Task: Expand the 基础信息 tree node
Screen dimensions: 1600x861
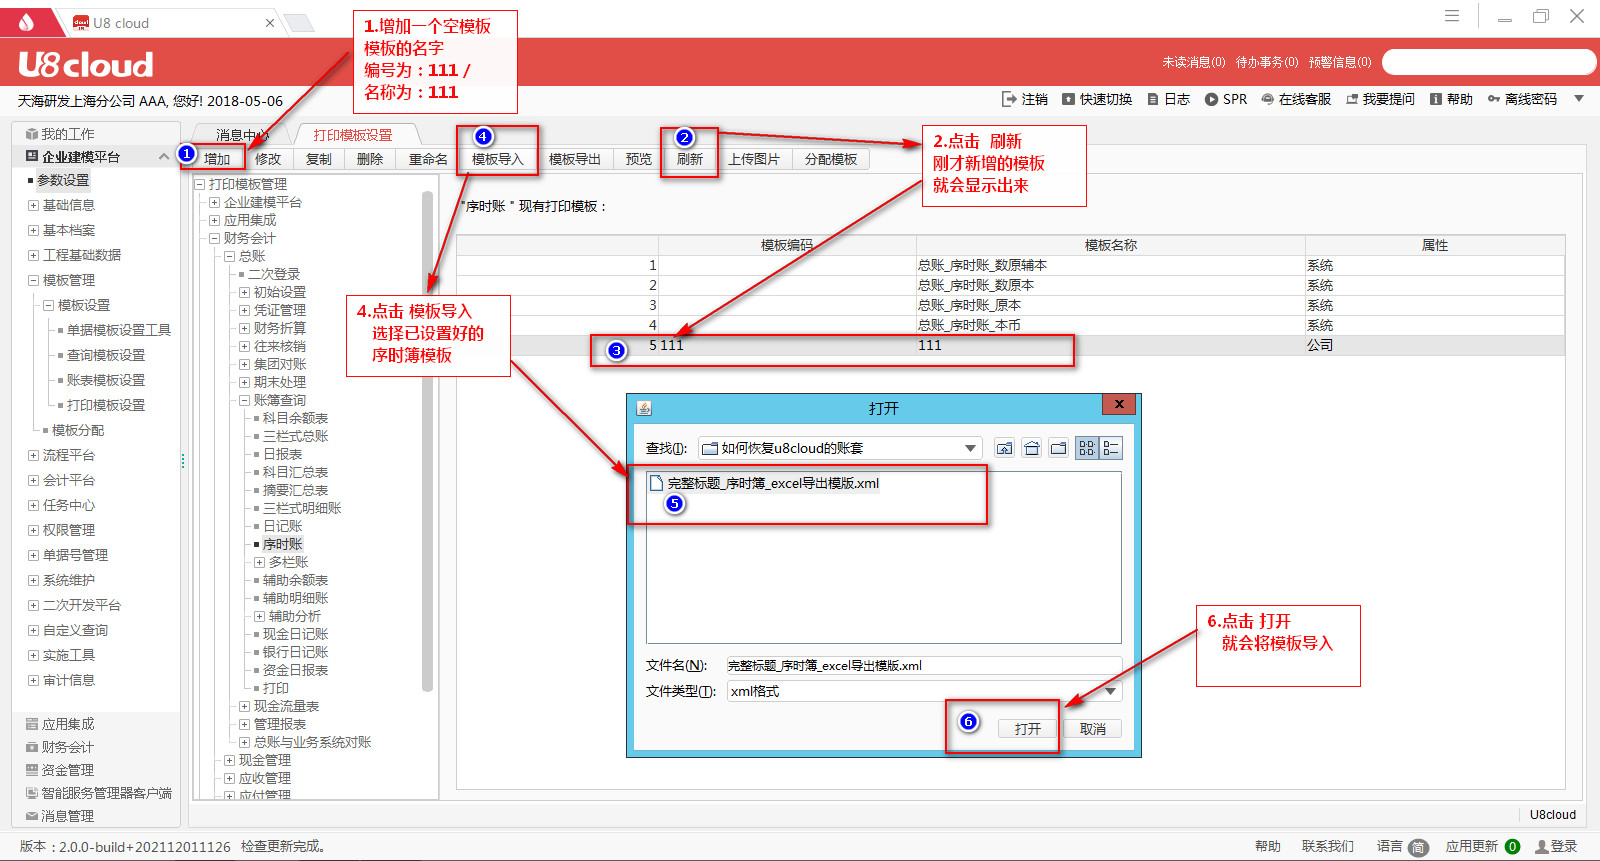Action: pyautogui.click(x=33, y=205)
